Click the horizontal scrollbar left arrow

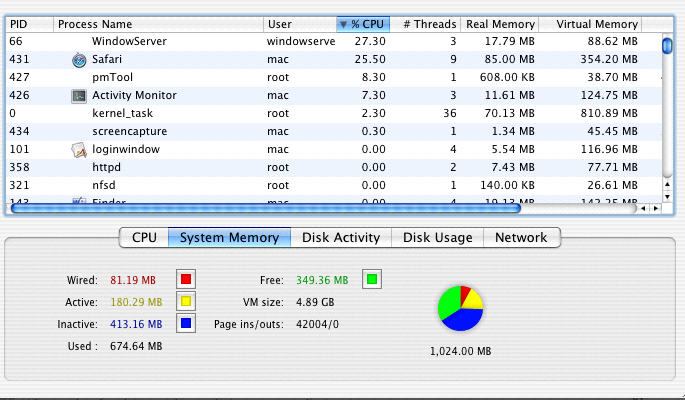tap(643, 209)
